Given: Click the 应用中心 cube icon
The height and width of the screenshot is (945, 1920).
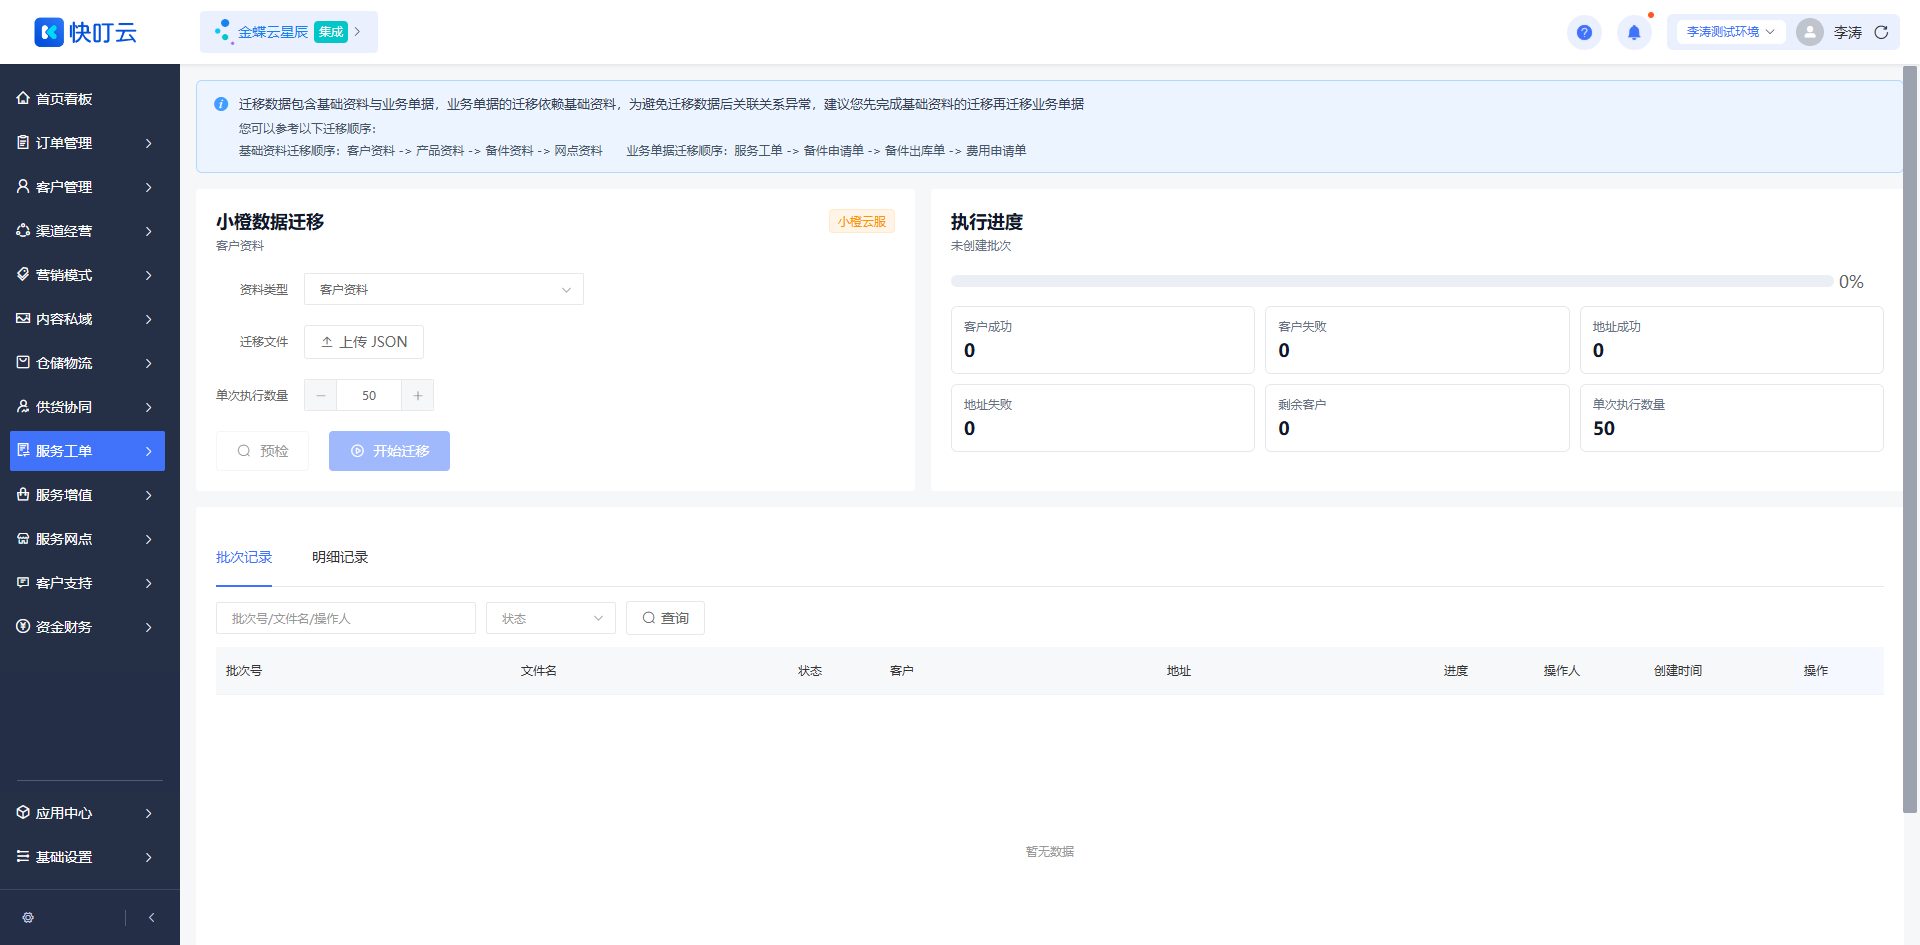Looking at the screenshot, I should click(x=23, y=812).
